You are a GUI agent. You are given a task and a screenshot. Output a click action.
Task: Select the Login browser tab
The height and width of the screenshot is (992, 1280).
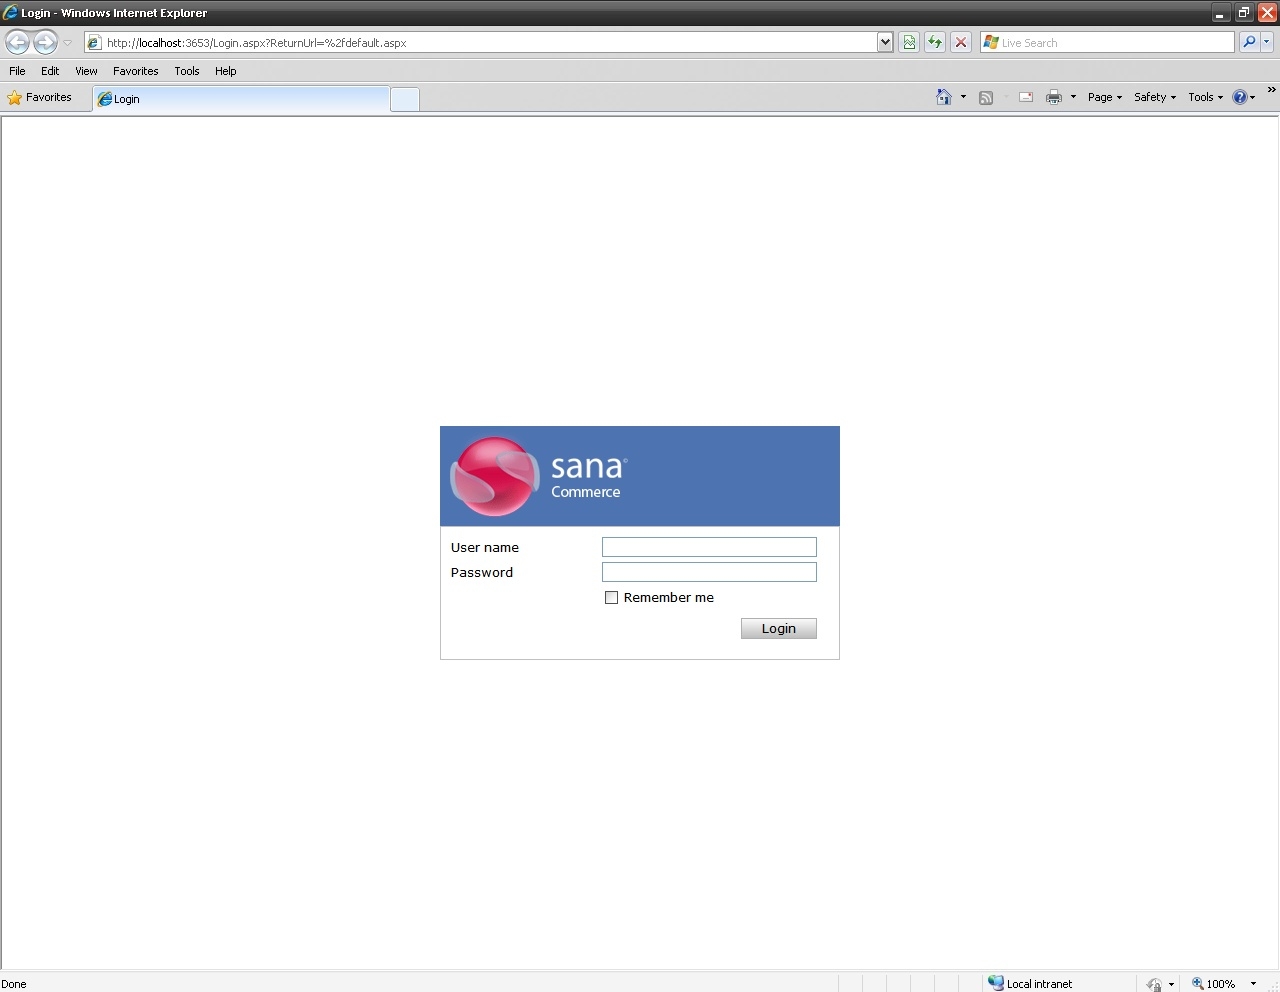[x=241, y=98]
